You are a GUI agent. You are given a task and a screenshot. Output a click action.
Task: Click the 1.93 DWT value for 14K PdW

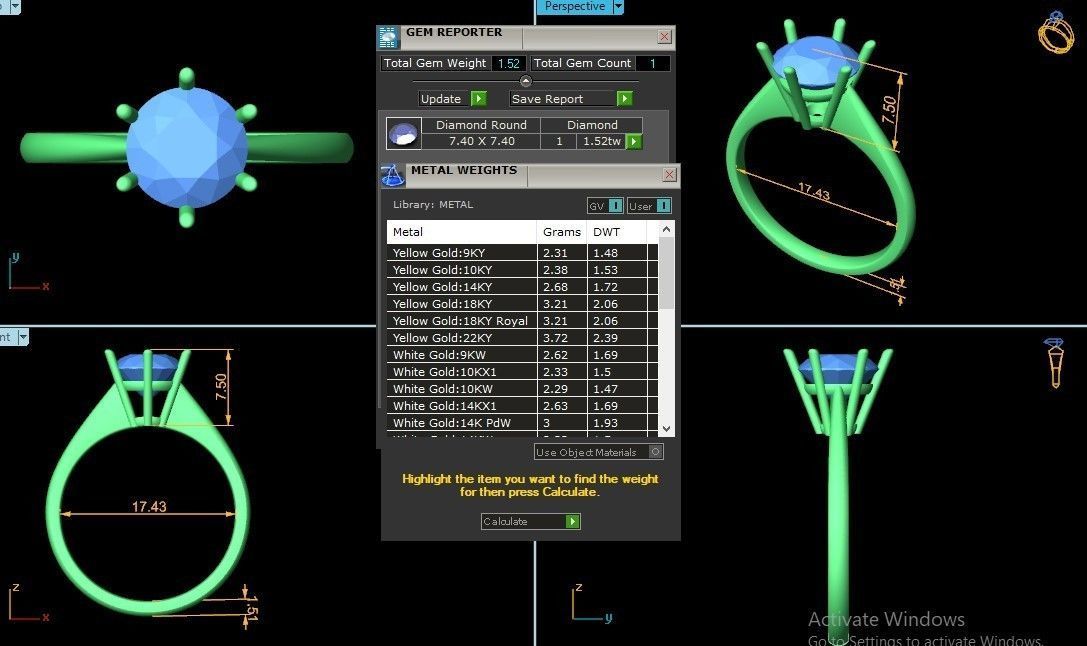tap(605, 423)
